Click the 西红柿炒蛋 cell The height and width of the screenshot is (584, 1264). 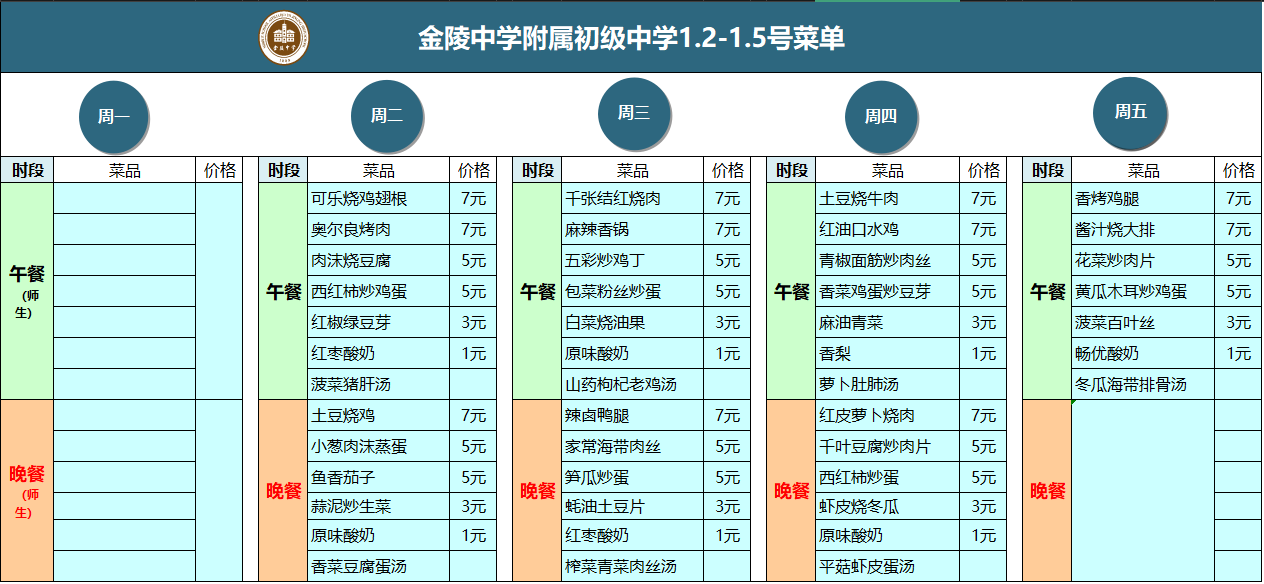(888, 477)
